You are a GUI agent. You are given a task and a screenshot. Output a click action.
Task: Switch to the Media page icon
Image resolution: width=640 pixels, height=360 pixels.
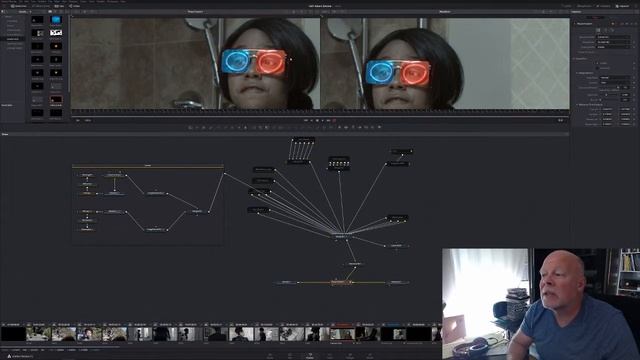click(270, 356)
